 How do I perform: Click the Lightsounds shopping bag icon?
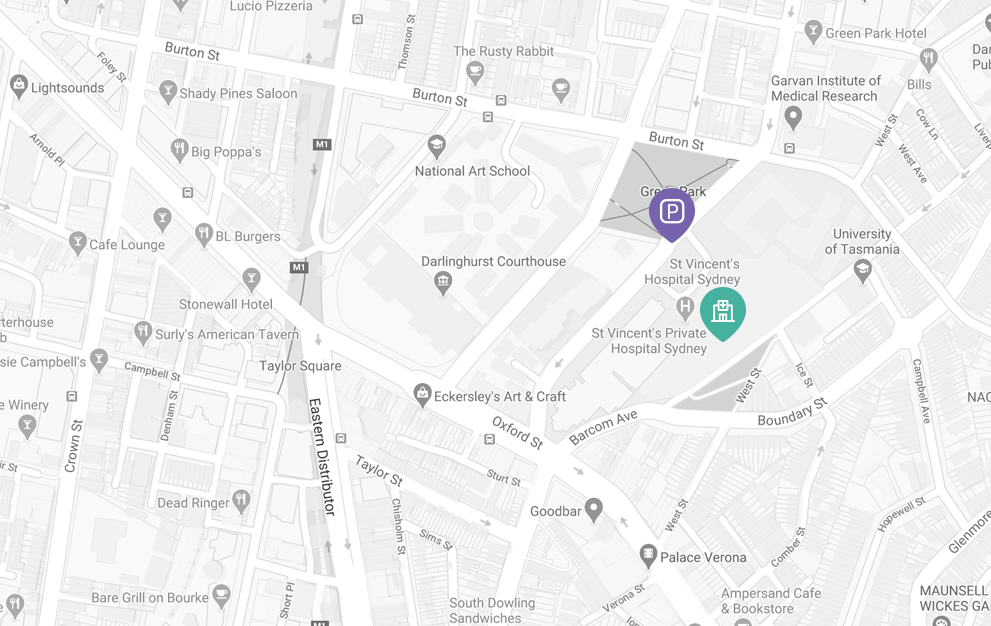pyautogui.click(x=19, y=87)
